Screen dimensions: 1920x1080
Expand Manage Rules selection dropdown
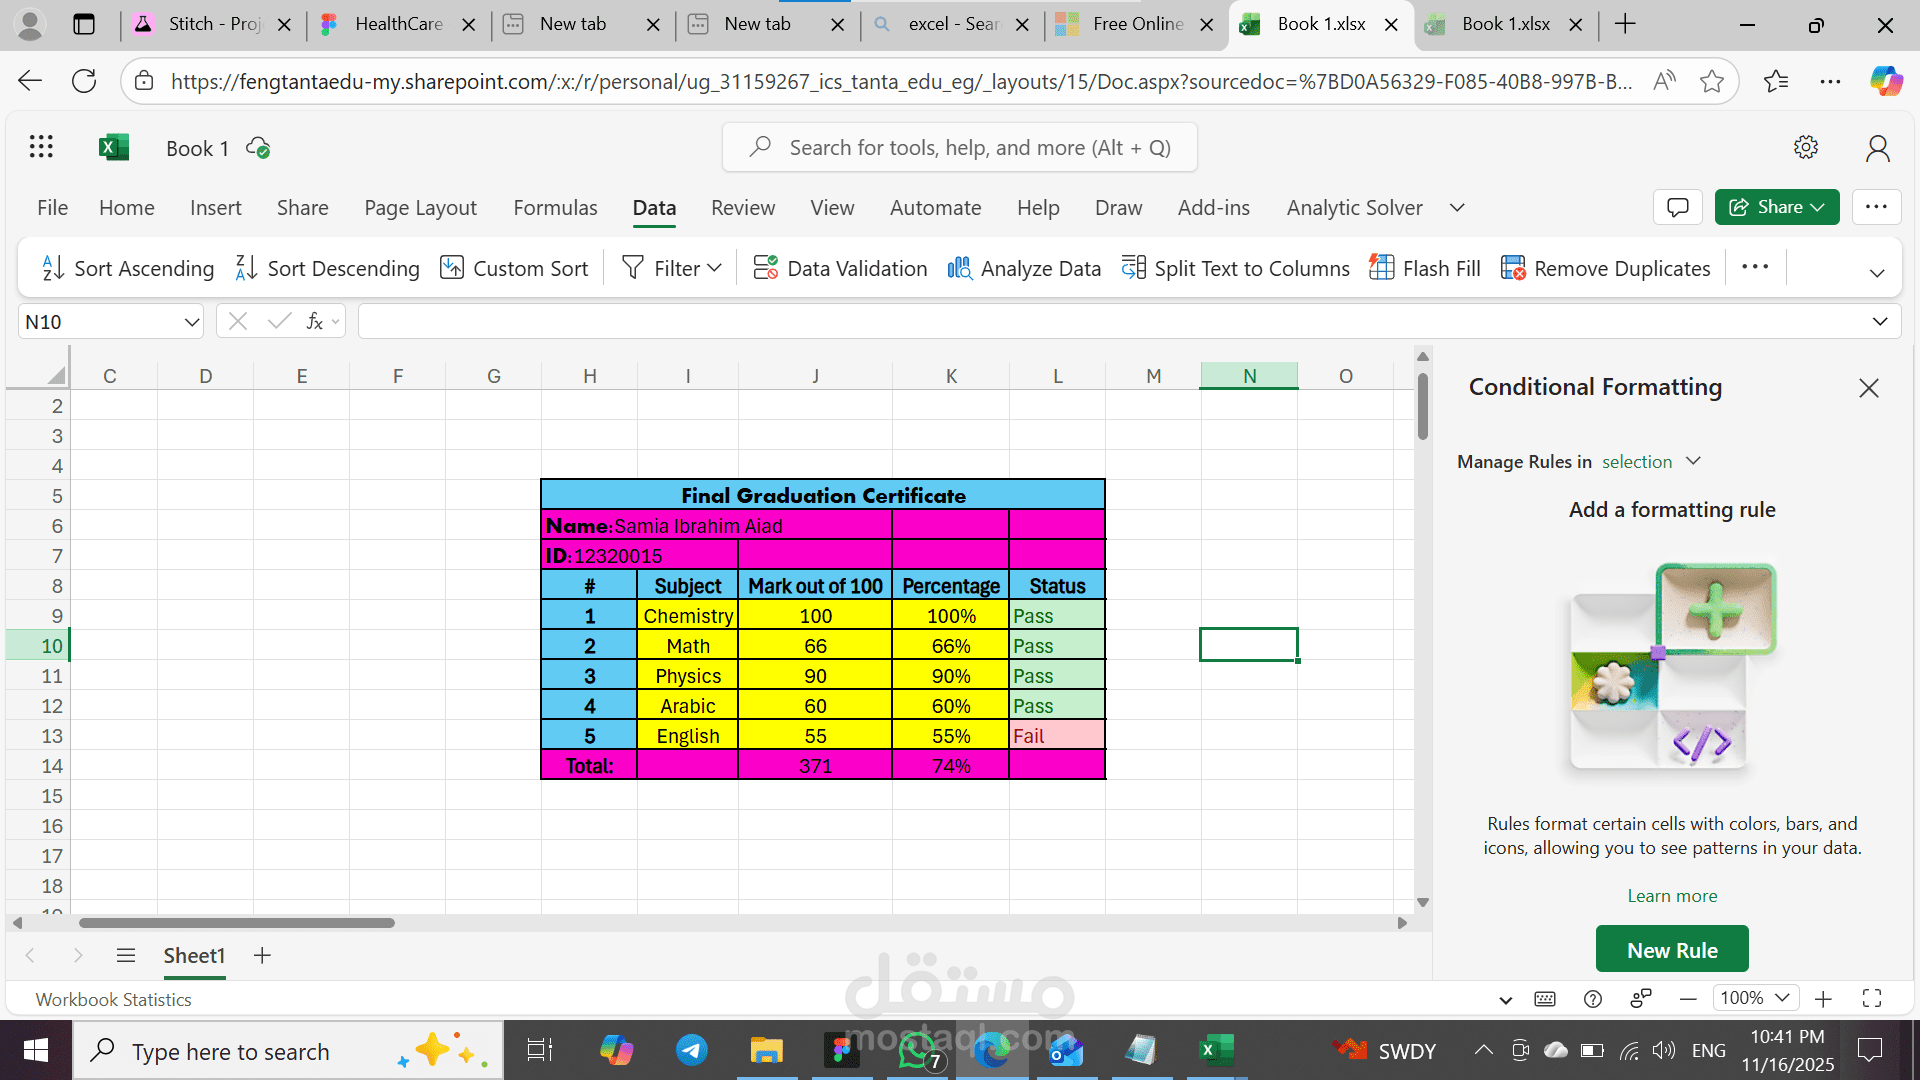[x=1692, y=461]
